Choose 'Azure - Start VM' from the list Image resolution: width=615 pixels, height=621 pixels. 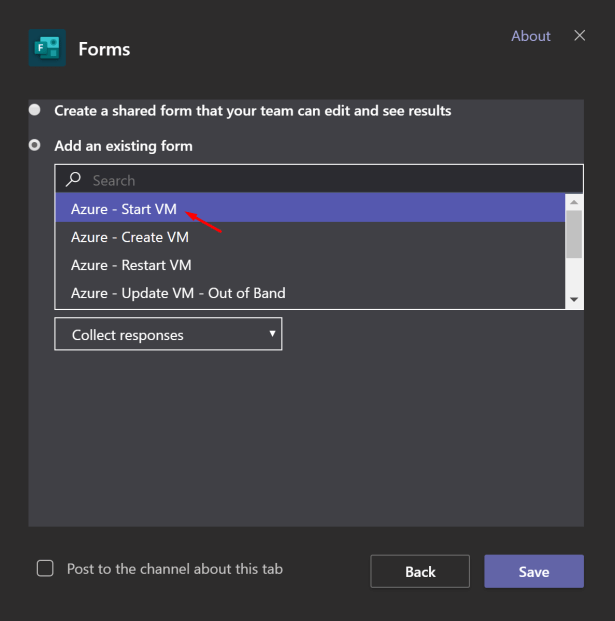pos(310,208)
